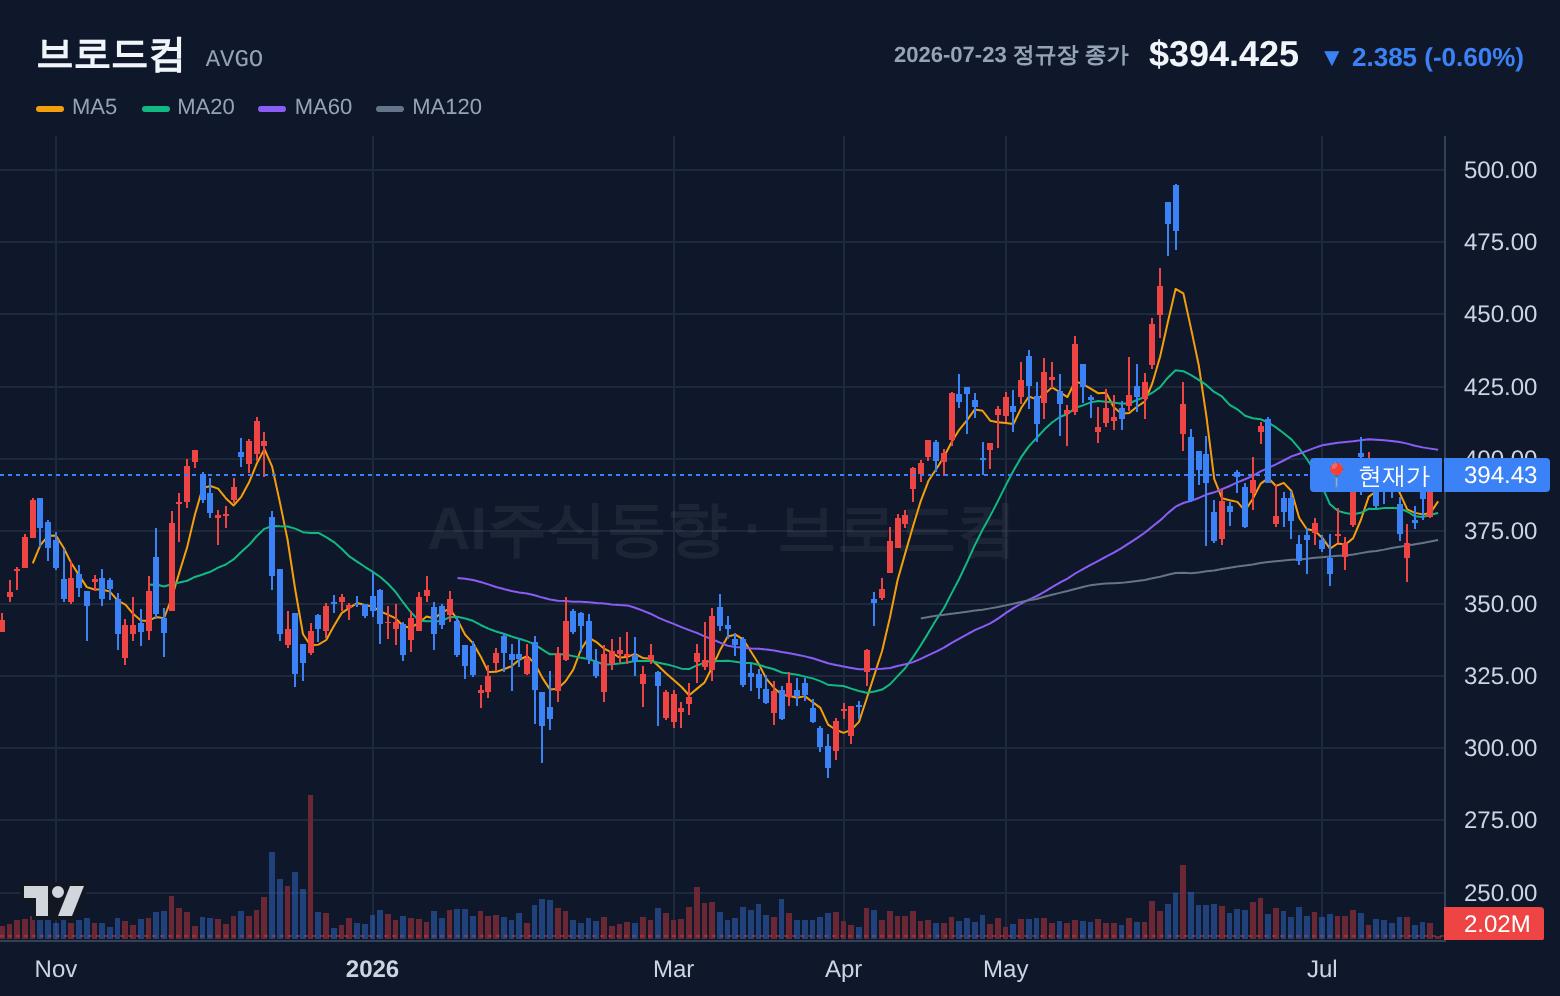The height and width of the screenshot is (996, 1560).
Task: Click the 475.00 price axis label
Action: pos(1500,242)
